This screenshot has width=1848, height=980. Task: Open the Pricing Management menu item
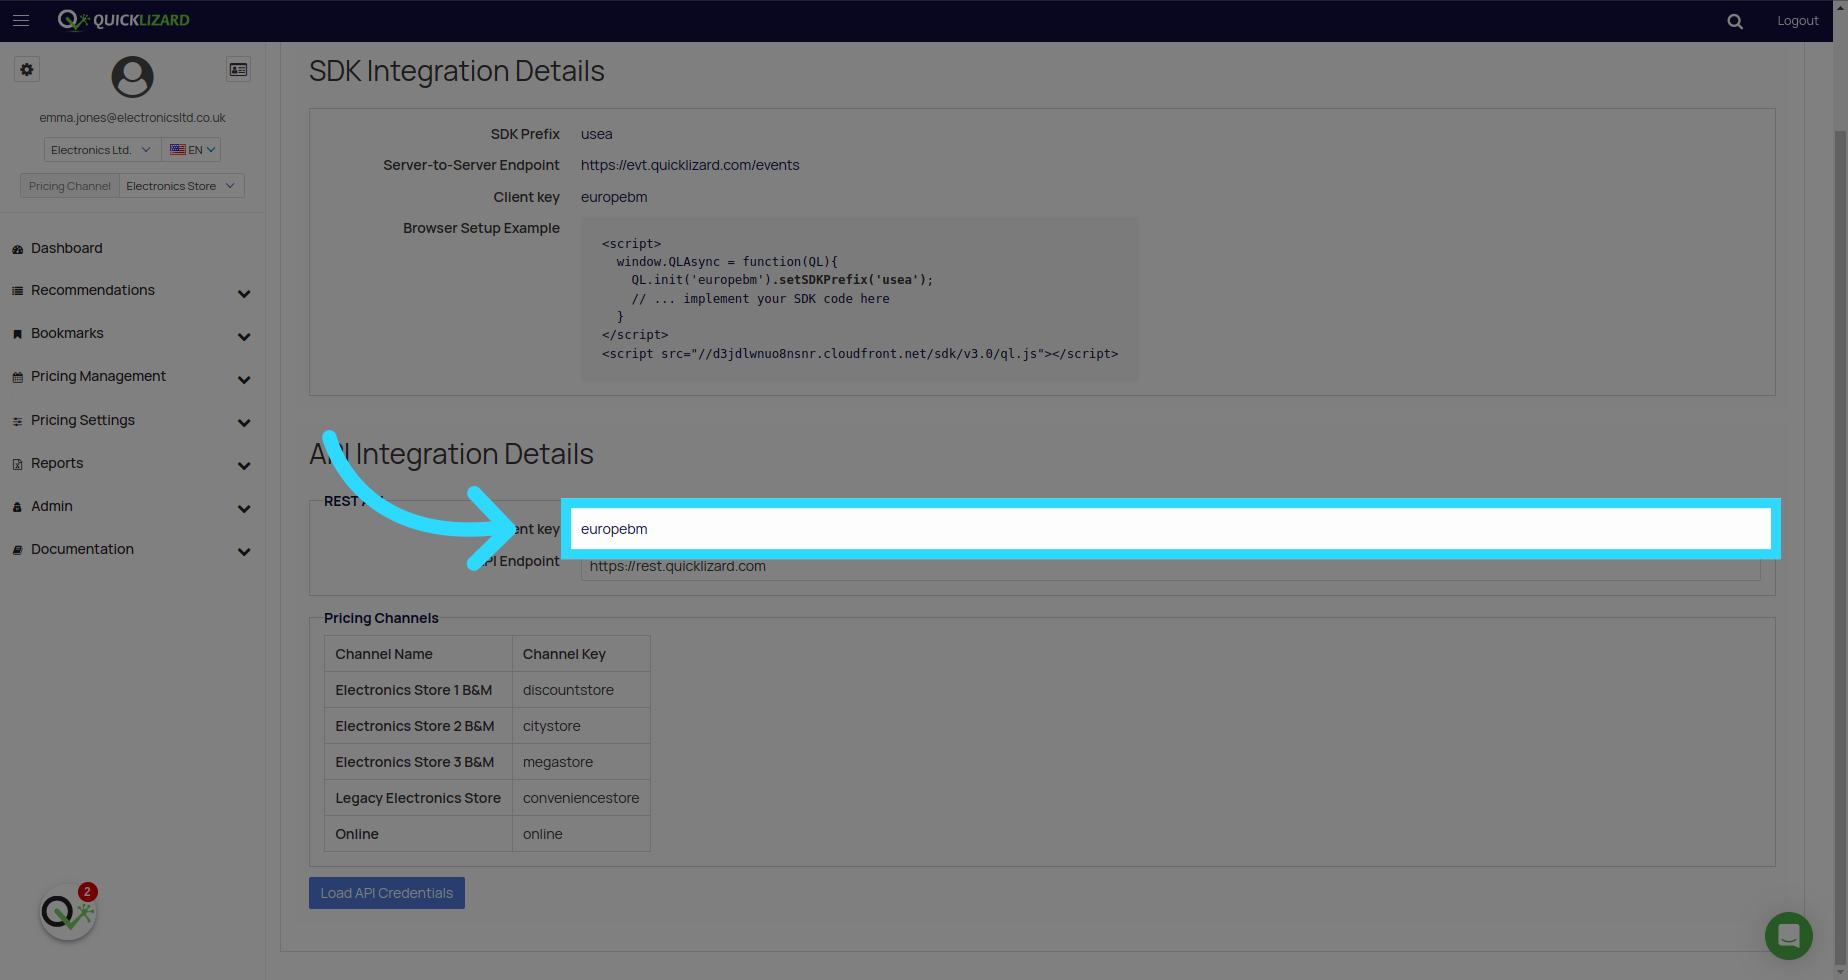tap(98, 376)
